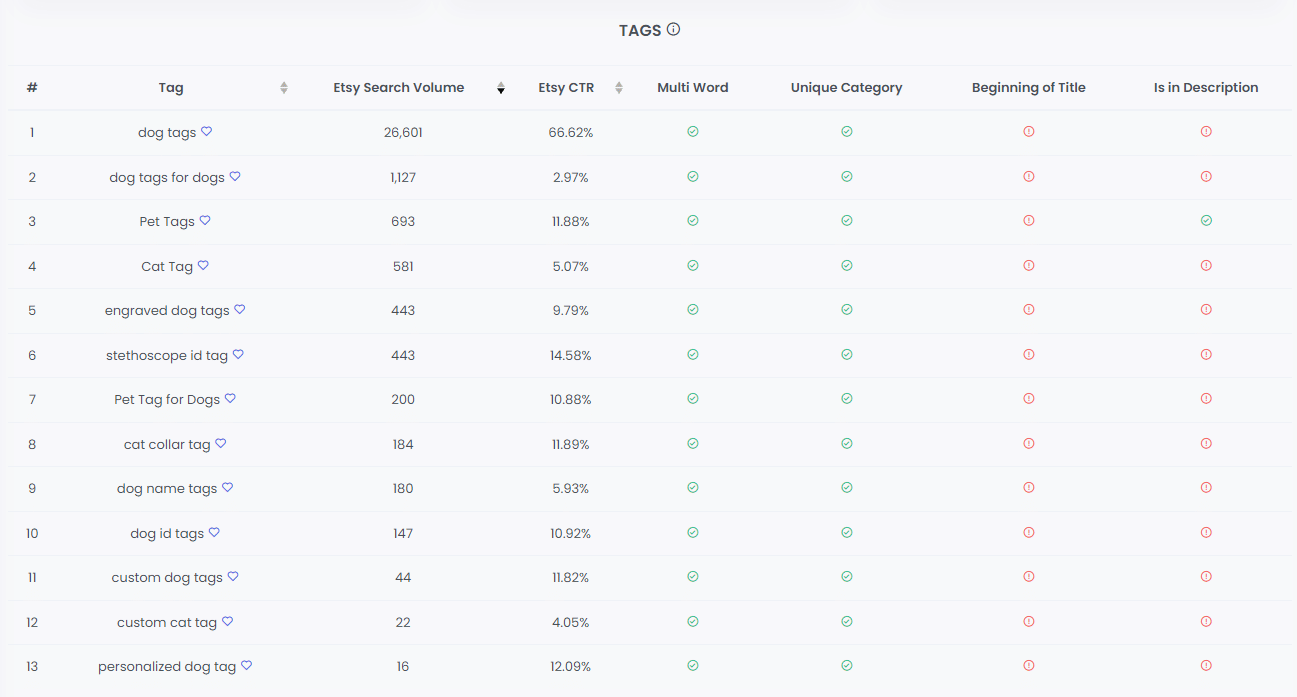1297x697 pixels.
Task: Click green Is in Description check for Pet Tags
Action: [x=1206, y=220]
